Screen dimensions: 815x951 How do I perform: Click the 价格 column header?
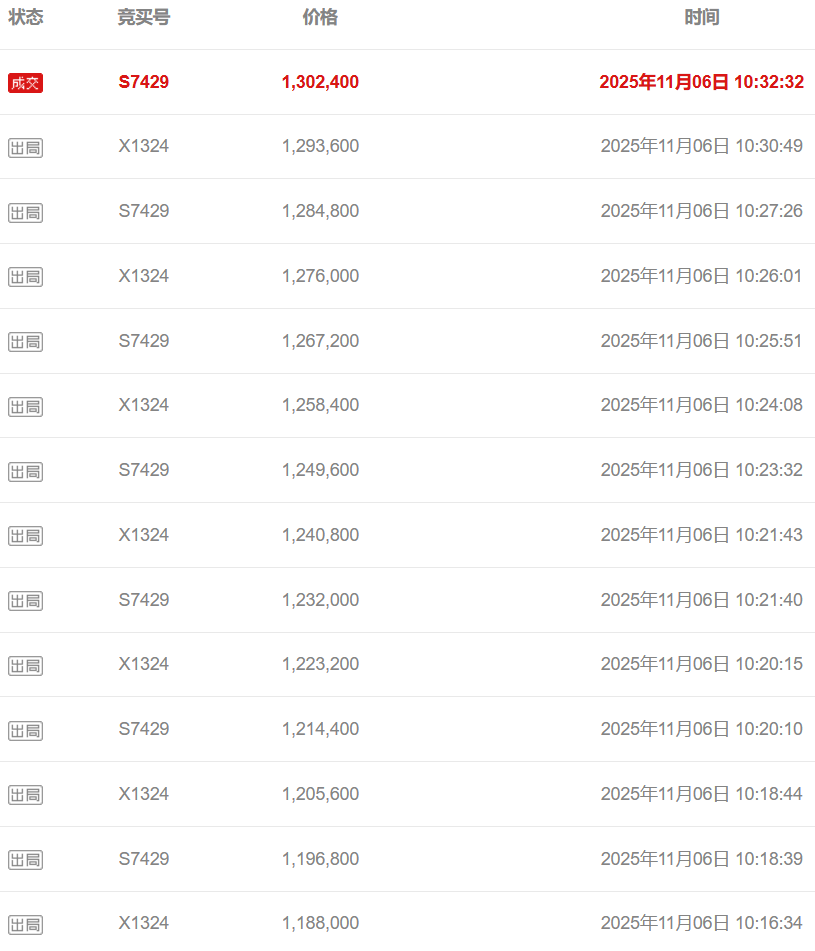[320, 18]
